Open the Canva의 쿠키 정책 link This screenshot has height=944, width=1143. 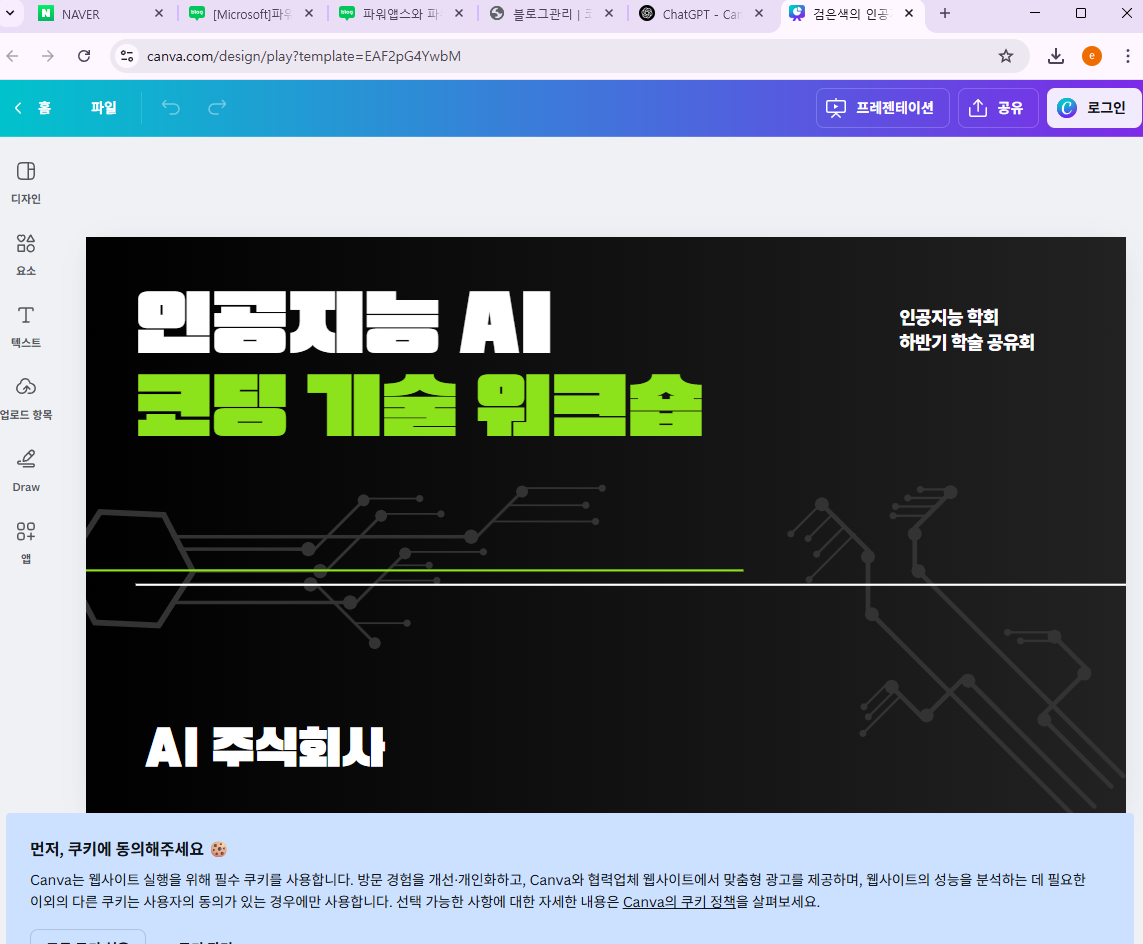point(679,902)
